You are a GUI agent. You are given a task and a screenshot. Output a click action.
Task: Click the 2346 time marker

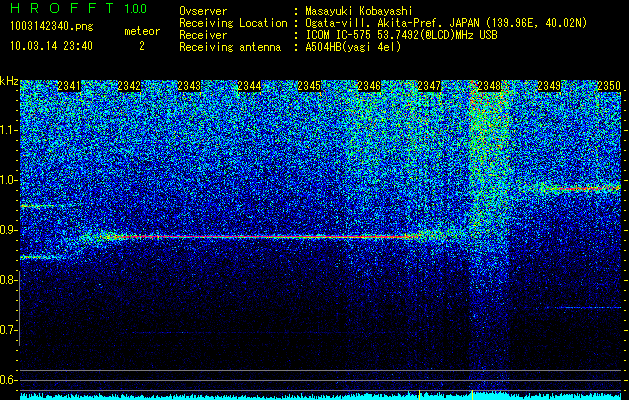tap(369, 86)
